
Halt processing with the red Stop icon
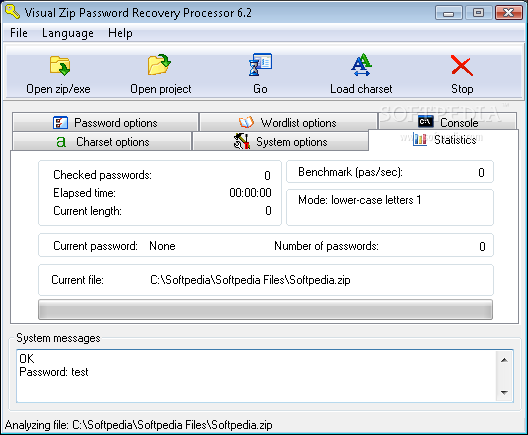click(462, 65)
